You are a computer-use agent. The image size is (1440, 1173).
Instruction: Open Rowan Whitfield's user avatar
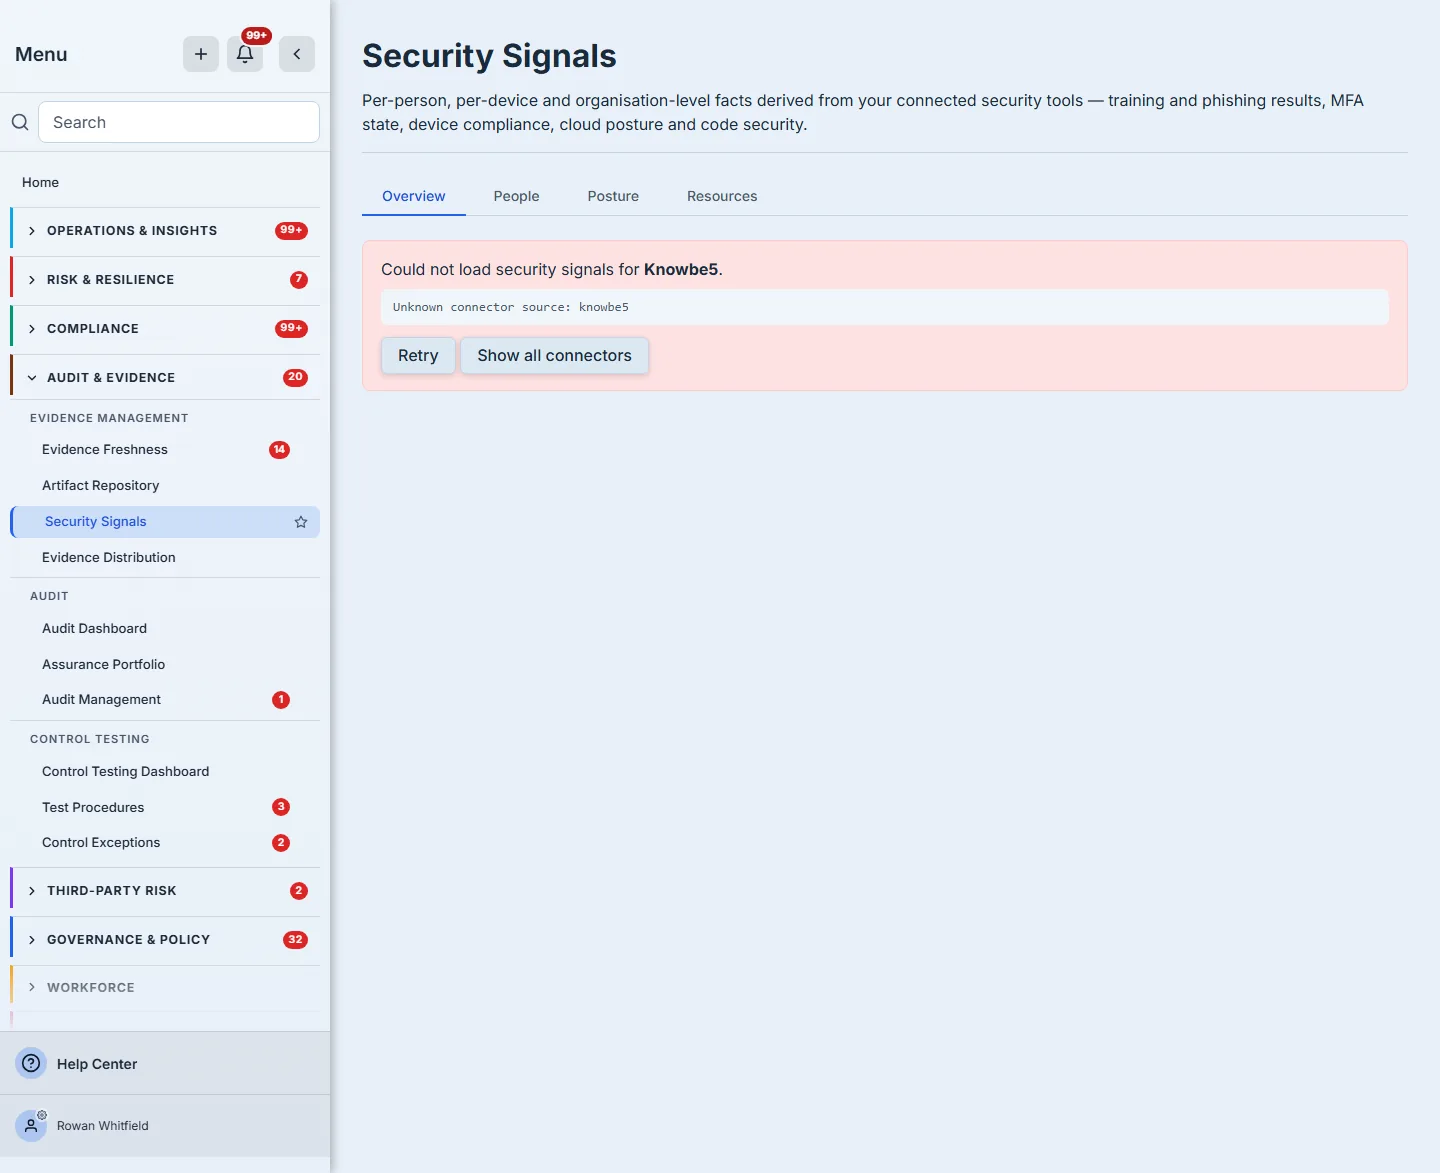point(31,1125)
